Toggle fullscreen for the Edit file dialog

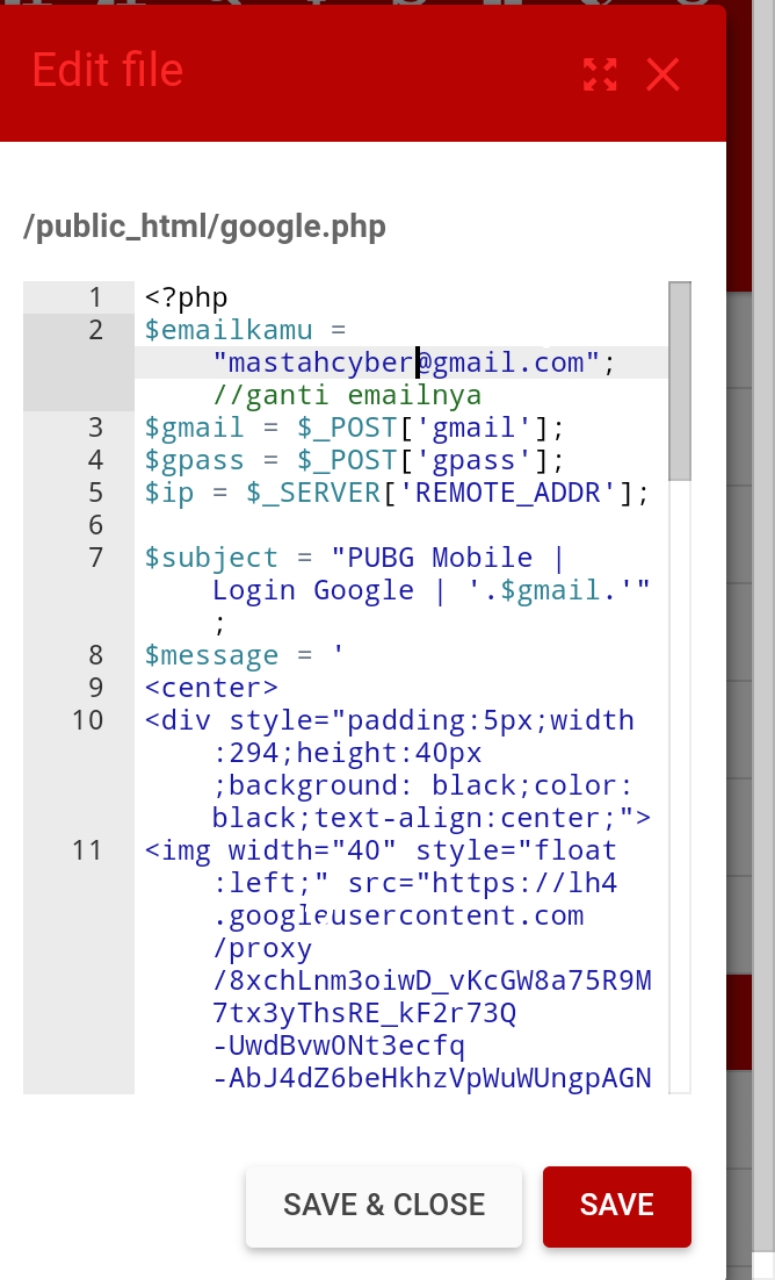[600, 74]
